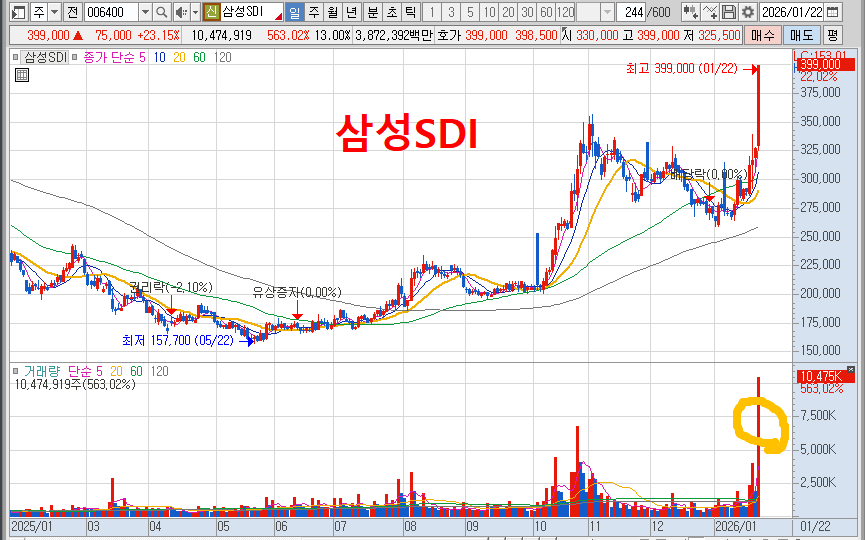Choose the 10 interval button
Viewport: 865px width, 540px height.
point(489,12)
